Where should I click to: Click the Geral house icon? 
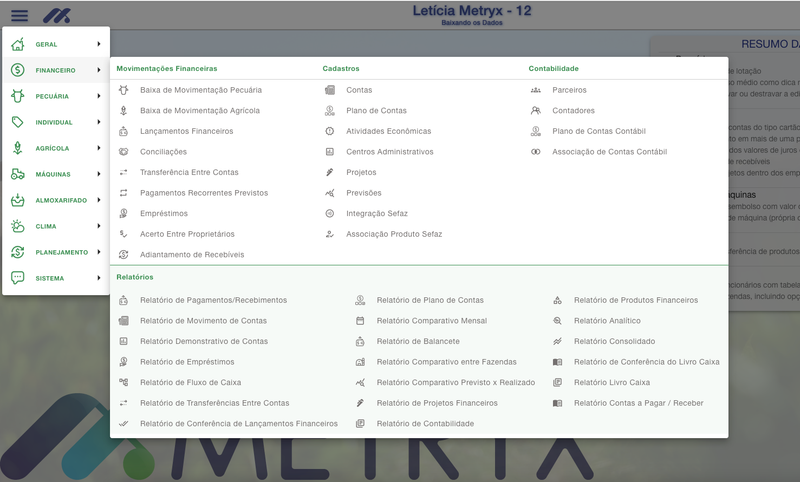[17, 44]
